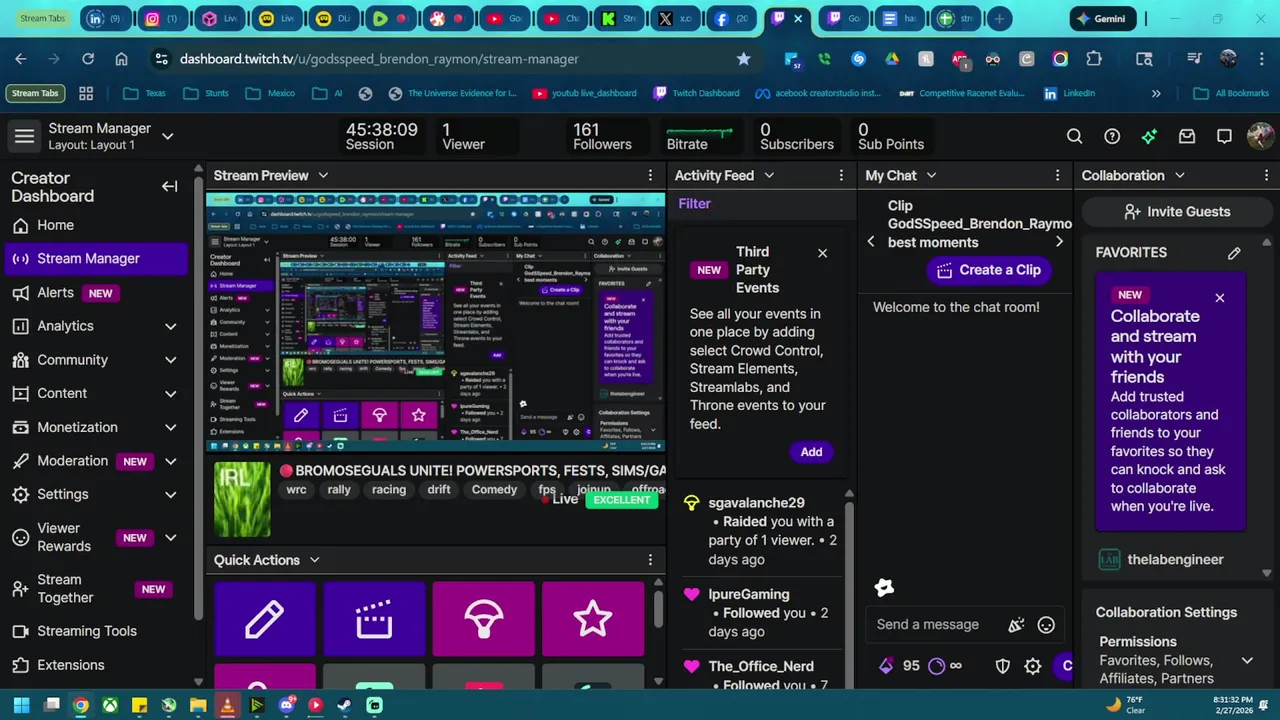Image resolution: width=1280 pixels, height=720 pixels.
Task: Open the chat shield moderation icon
Action: pyautogui.click(x=1003, y=666)
